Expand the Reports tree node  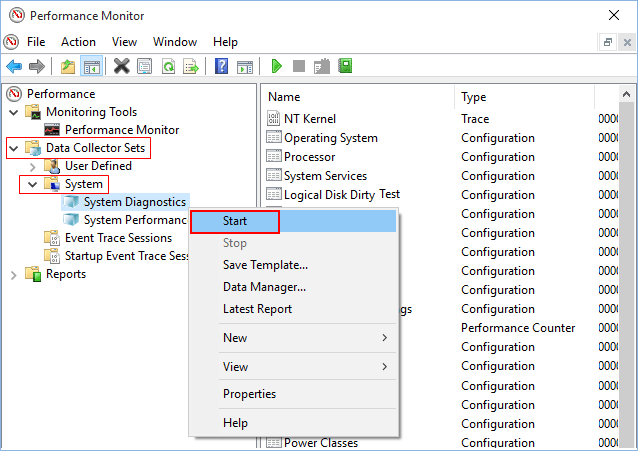click(x=13, y=274)
